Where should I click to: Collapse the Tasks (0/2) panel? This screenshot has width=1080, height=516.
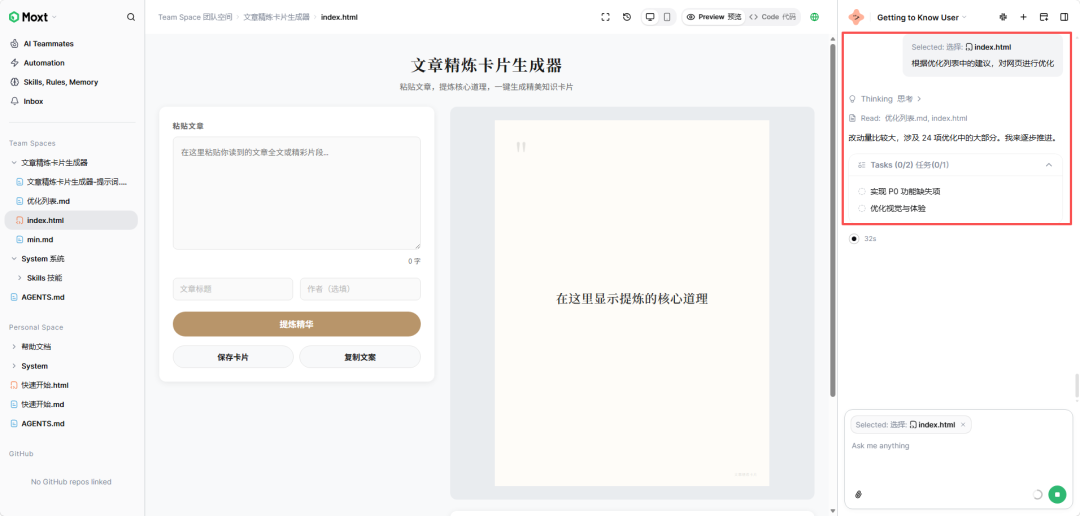[x=1049, y=165]
